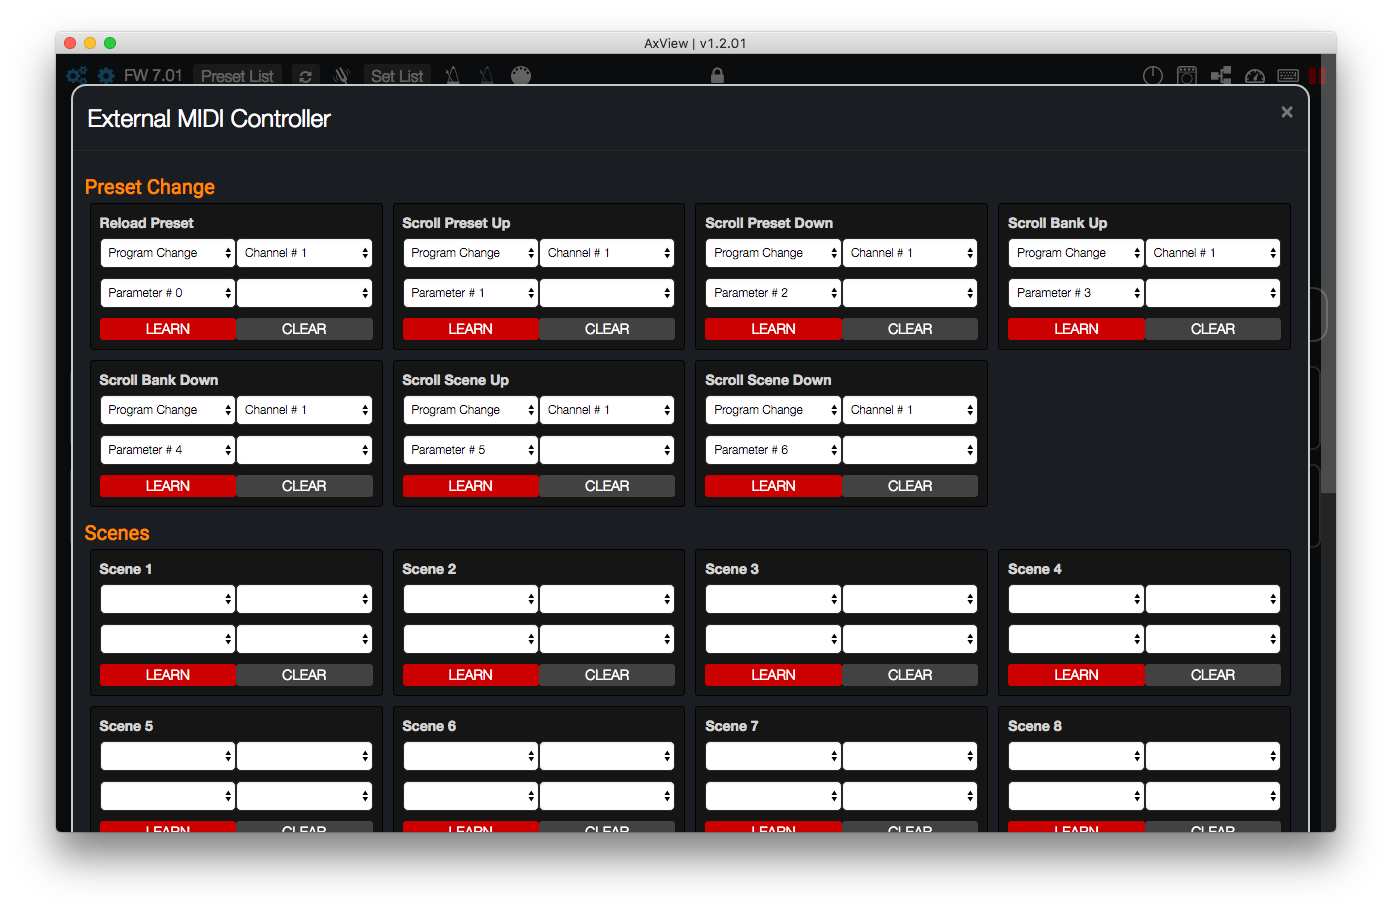Screen dimensions: 1392x912
Task: Open Scroll Preset Down Program Change dropdown
Action: [773, 253]
